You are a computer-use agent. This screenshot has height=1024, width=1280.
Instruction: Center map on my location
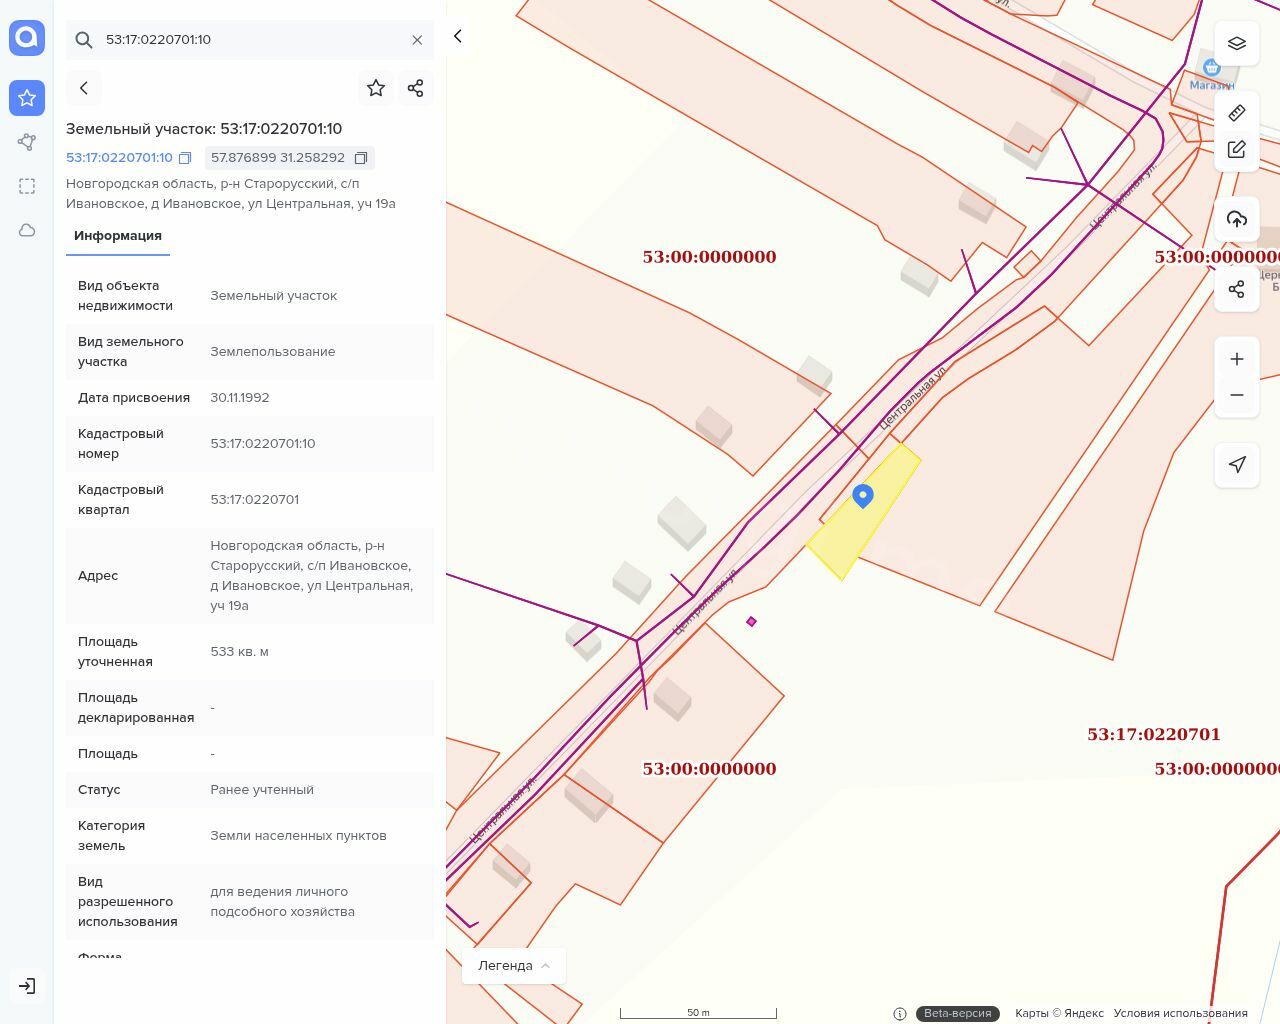(x=1237, y=465)
